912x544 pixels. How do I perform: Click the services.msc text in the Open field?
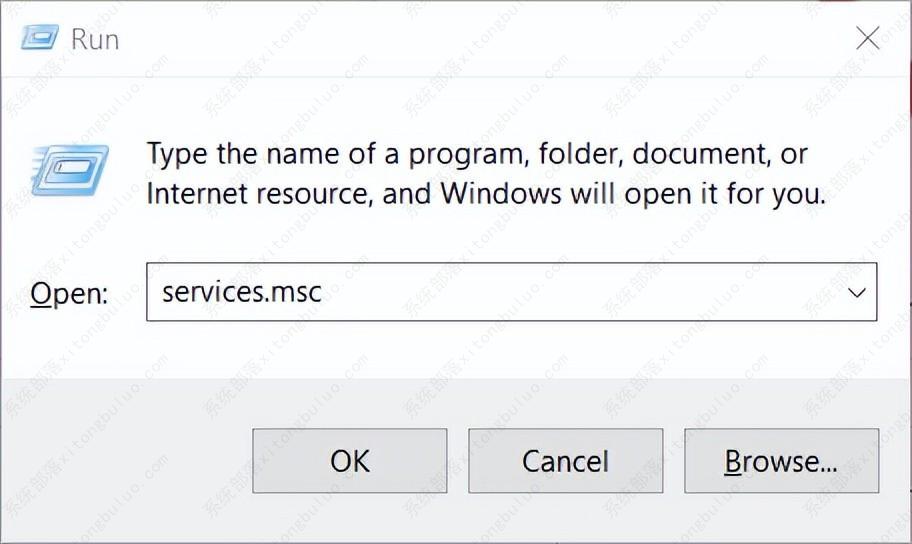pyautogui.click(x=241, y=292)
